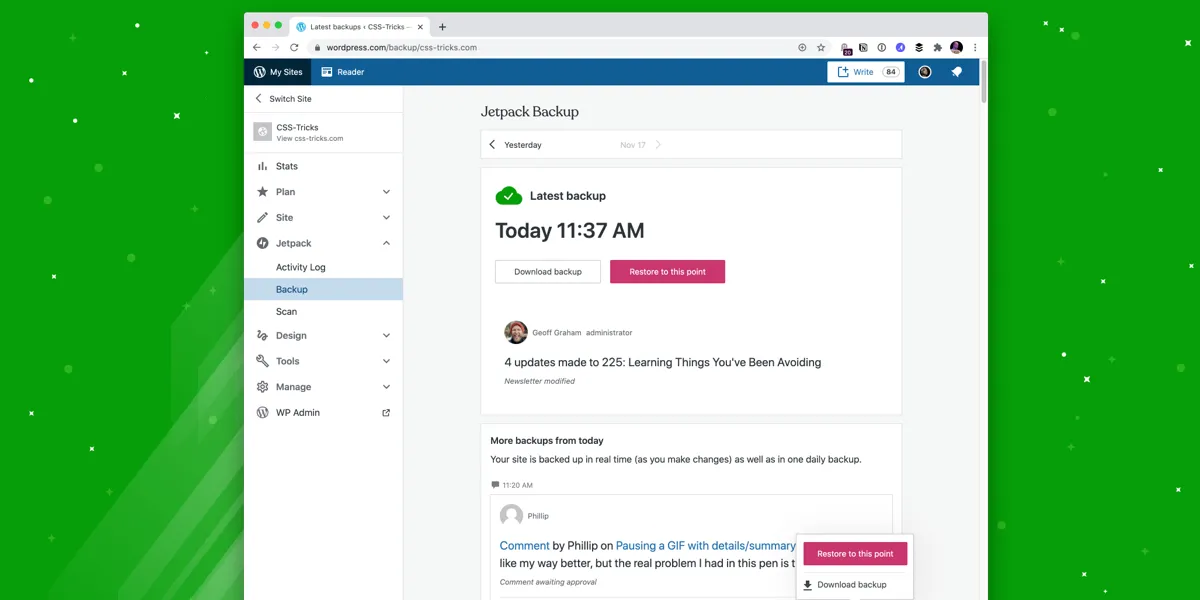The width and height of the screenshot is (1200, 600).
Task: Click the circled plus icon in address bar
Action: pos(802,47)
